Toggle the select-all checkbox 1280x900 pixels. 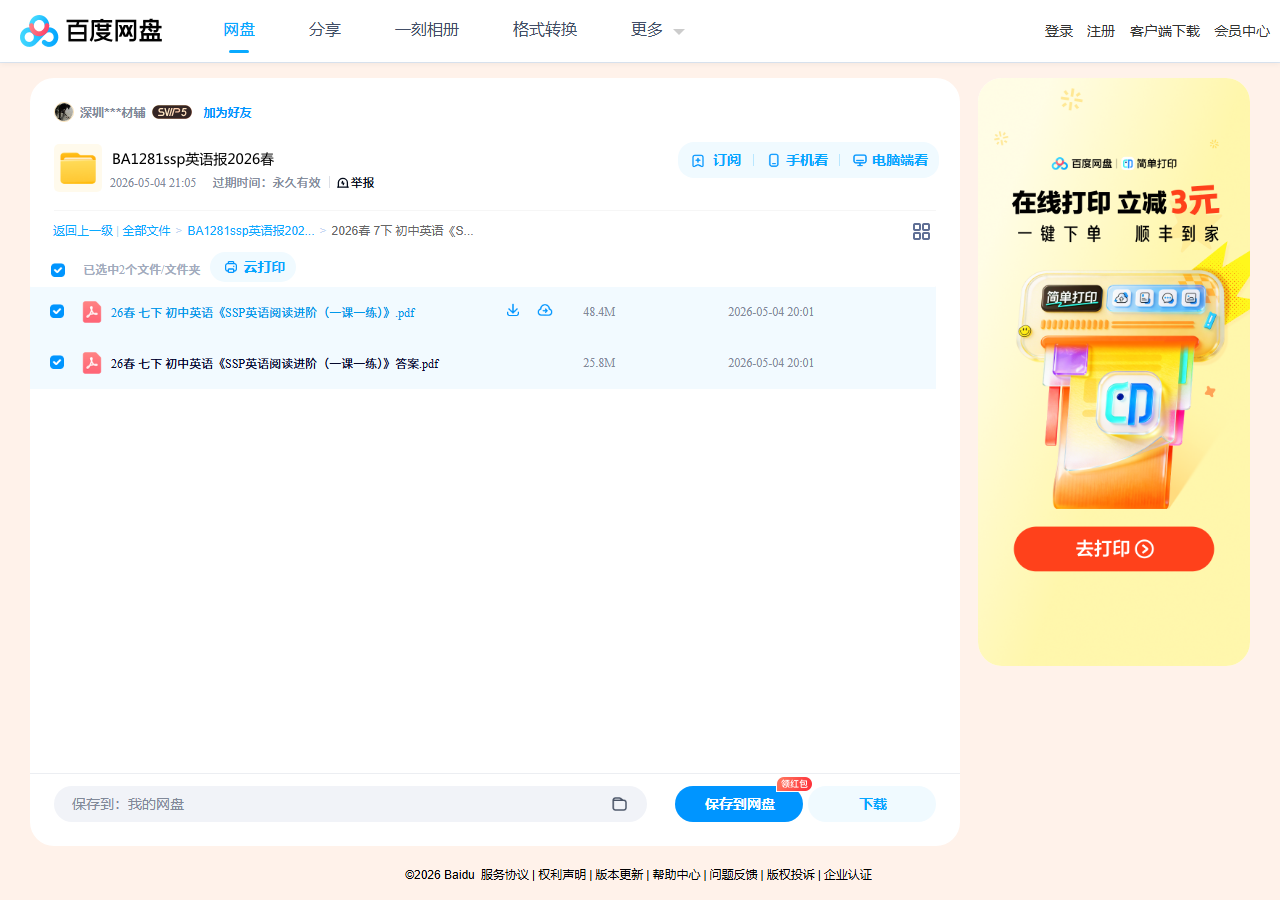[x=58, y=270]
